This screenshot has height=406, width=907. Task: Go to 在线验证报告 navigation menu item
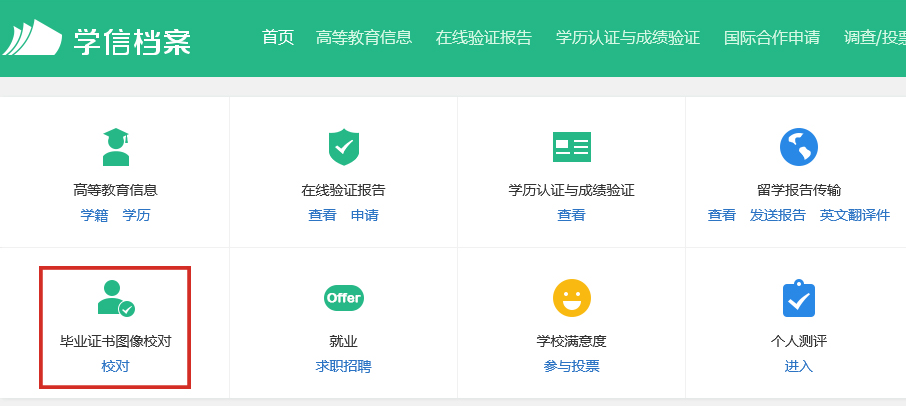[483, 38]
